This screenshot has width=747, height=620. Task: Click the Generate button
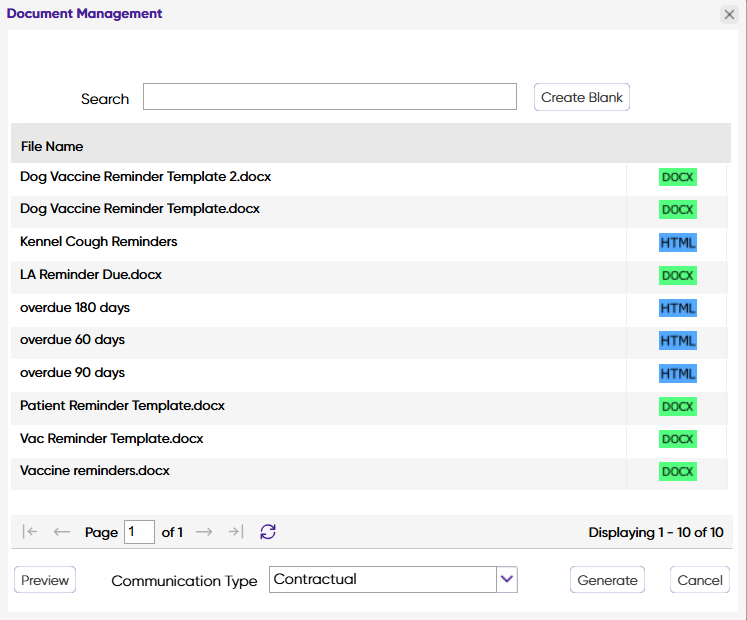coord(607,580)
